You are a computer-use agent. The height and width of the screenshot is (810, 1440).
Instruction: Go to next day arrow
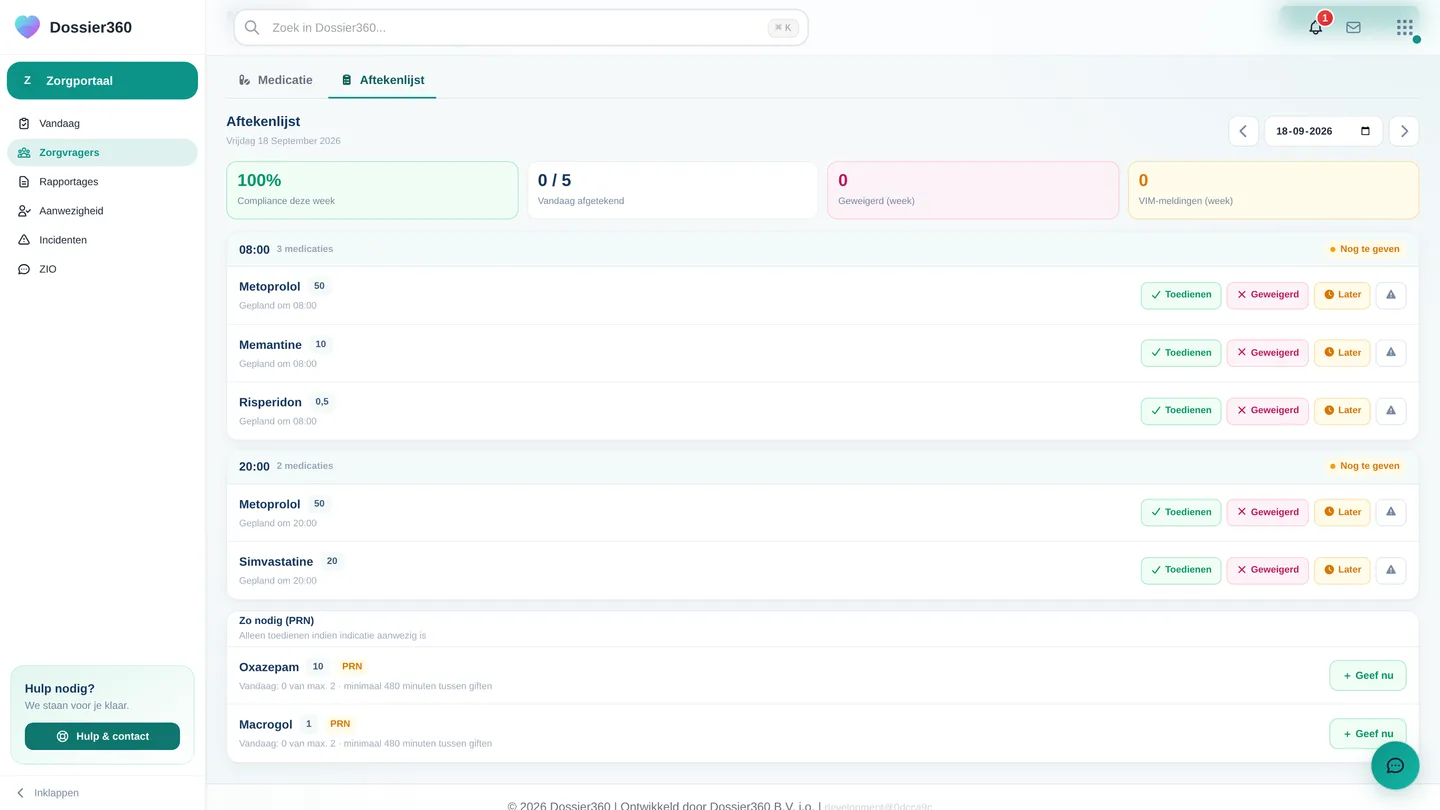point(1404,131)
